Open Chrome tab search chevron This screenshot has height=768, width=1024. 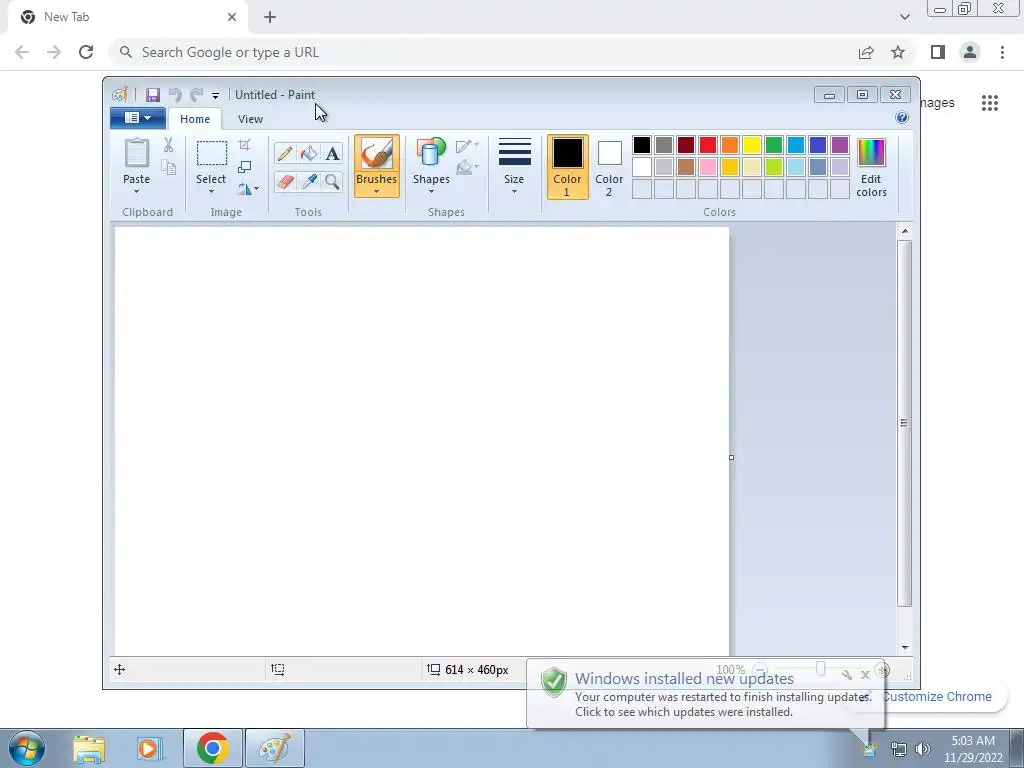pyautogui.click(x=904, y=17)
